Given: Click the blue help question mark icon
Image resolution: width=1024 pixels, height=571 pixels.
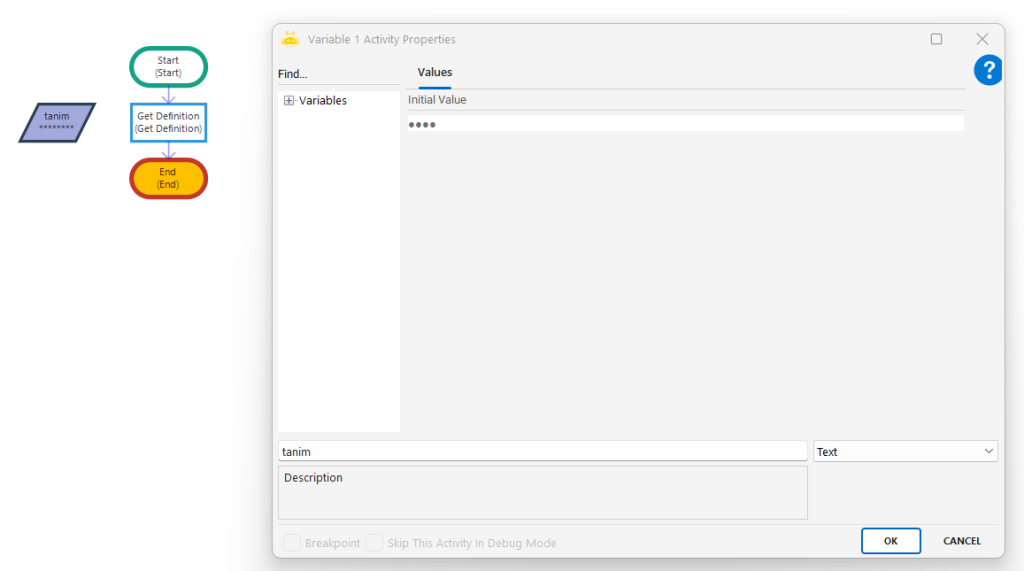Looking at the screenshot, I should (x=988, y=70).
